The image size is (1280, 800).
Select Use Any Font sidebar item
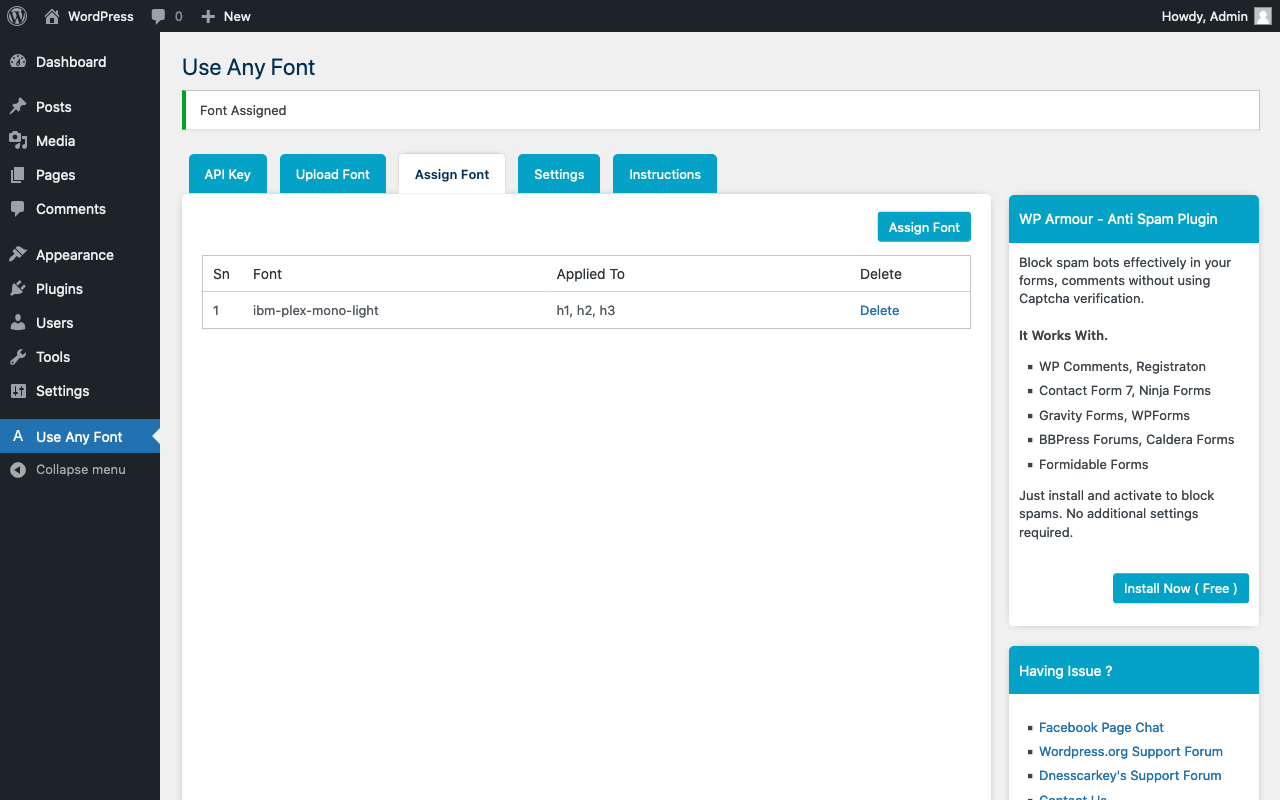point(80,436)
